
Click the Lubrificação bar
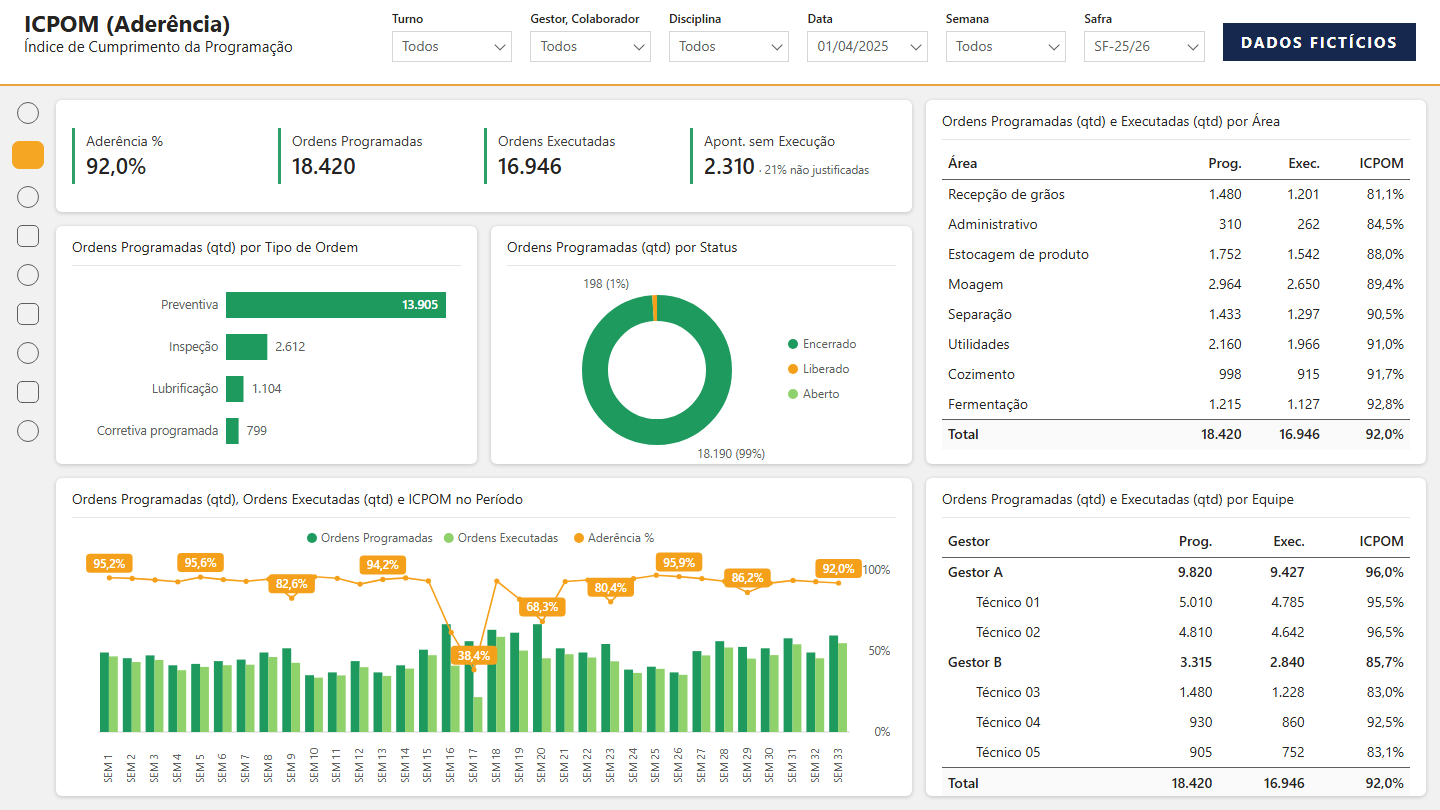tap(235, 389)
